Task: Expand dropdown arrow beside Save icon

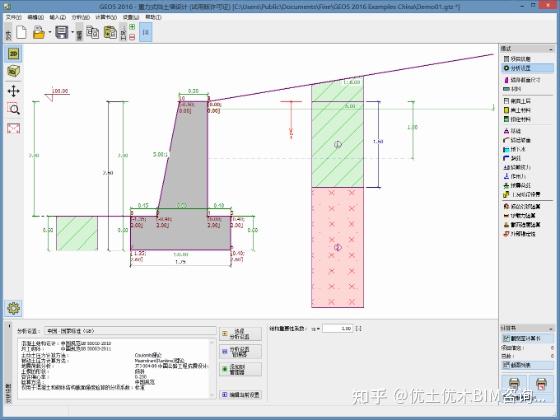Action: pos(72,32)
